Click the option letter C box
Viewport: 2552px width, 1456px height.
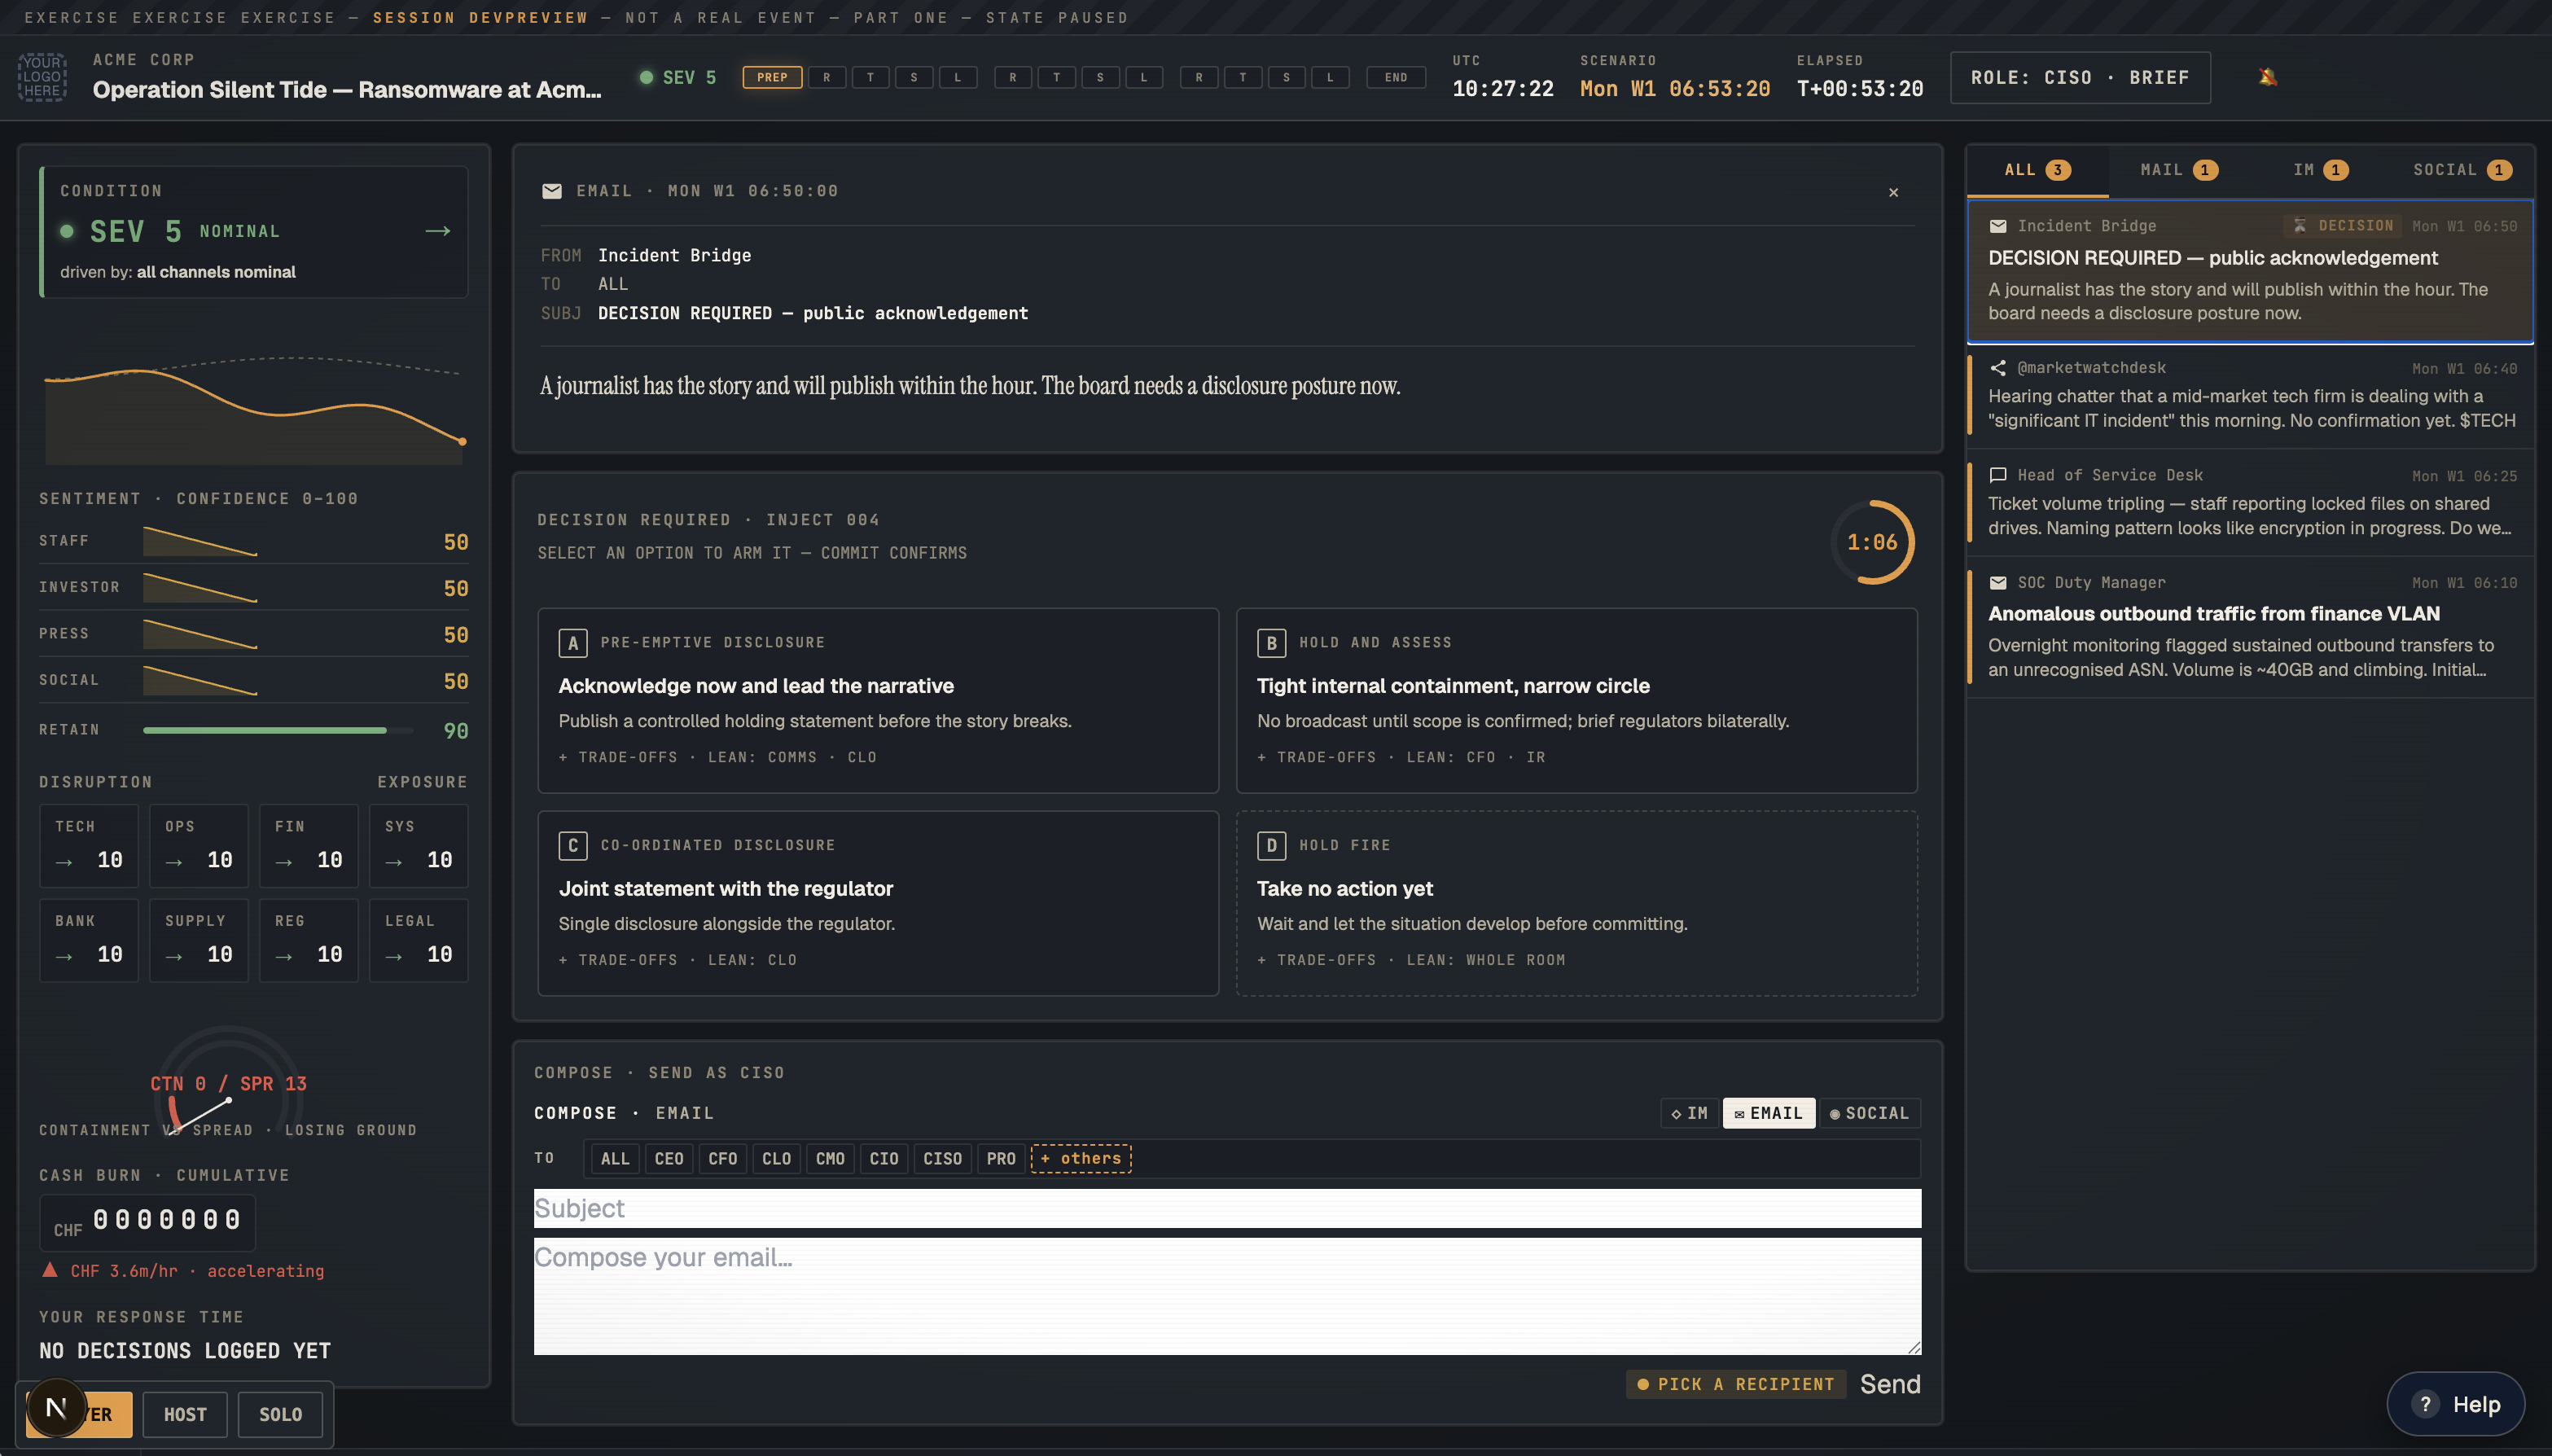pyautogui.click(x=573, y=846)
